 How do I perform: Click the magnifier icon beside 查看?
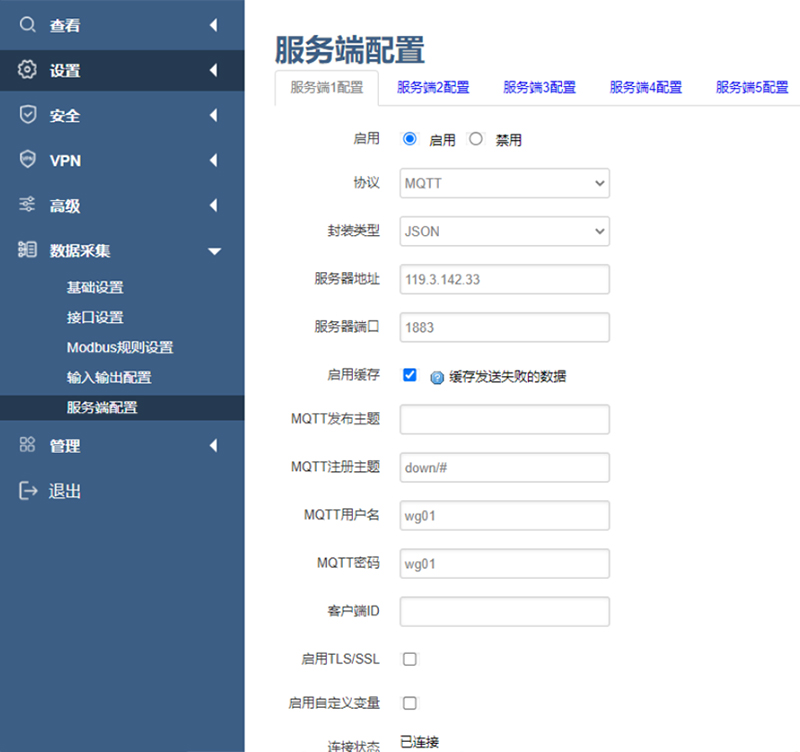click(x=28, y=25)
